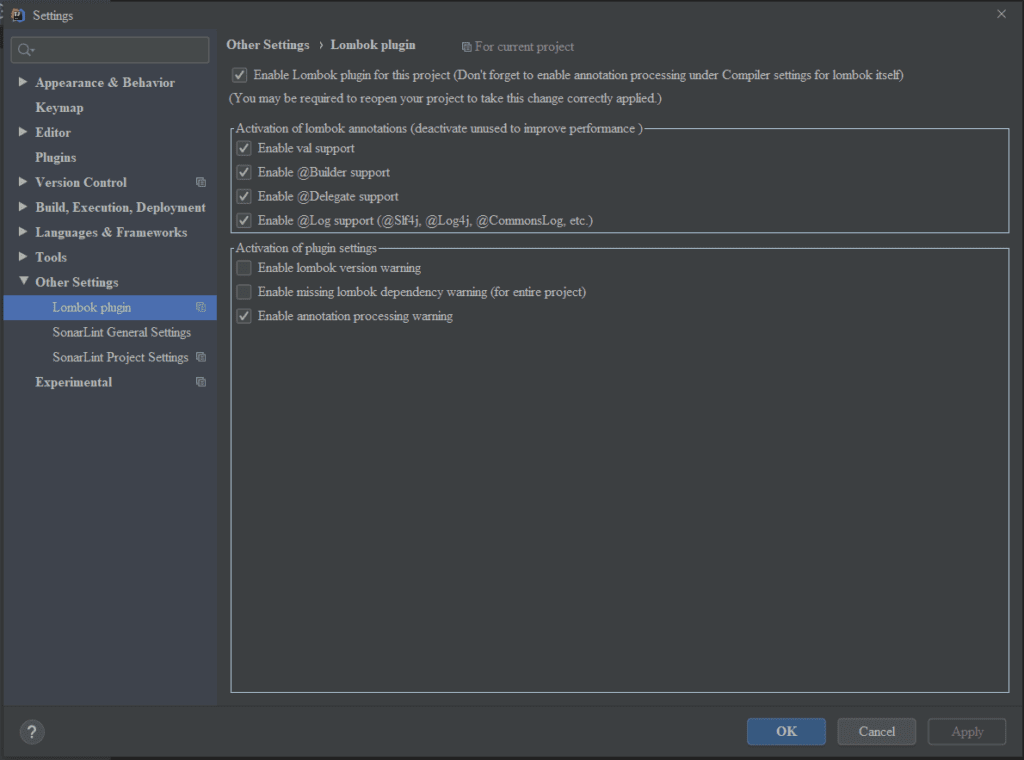Click the Help question mark icon
This screenshot has height=760, width=1024.
[x=31, y=732]
